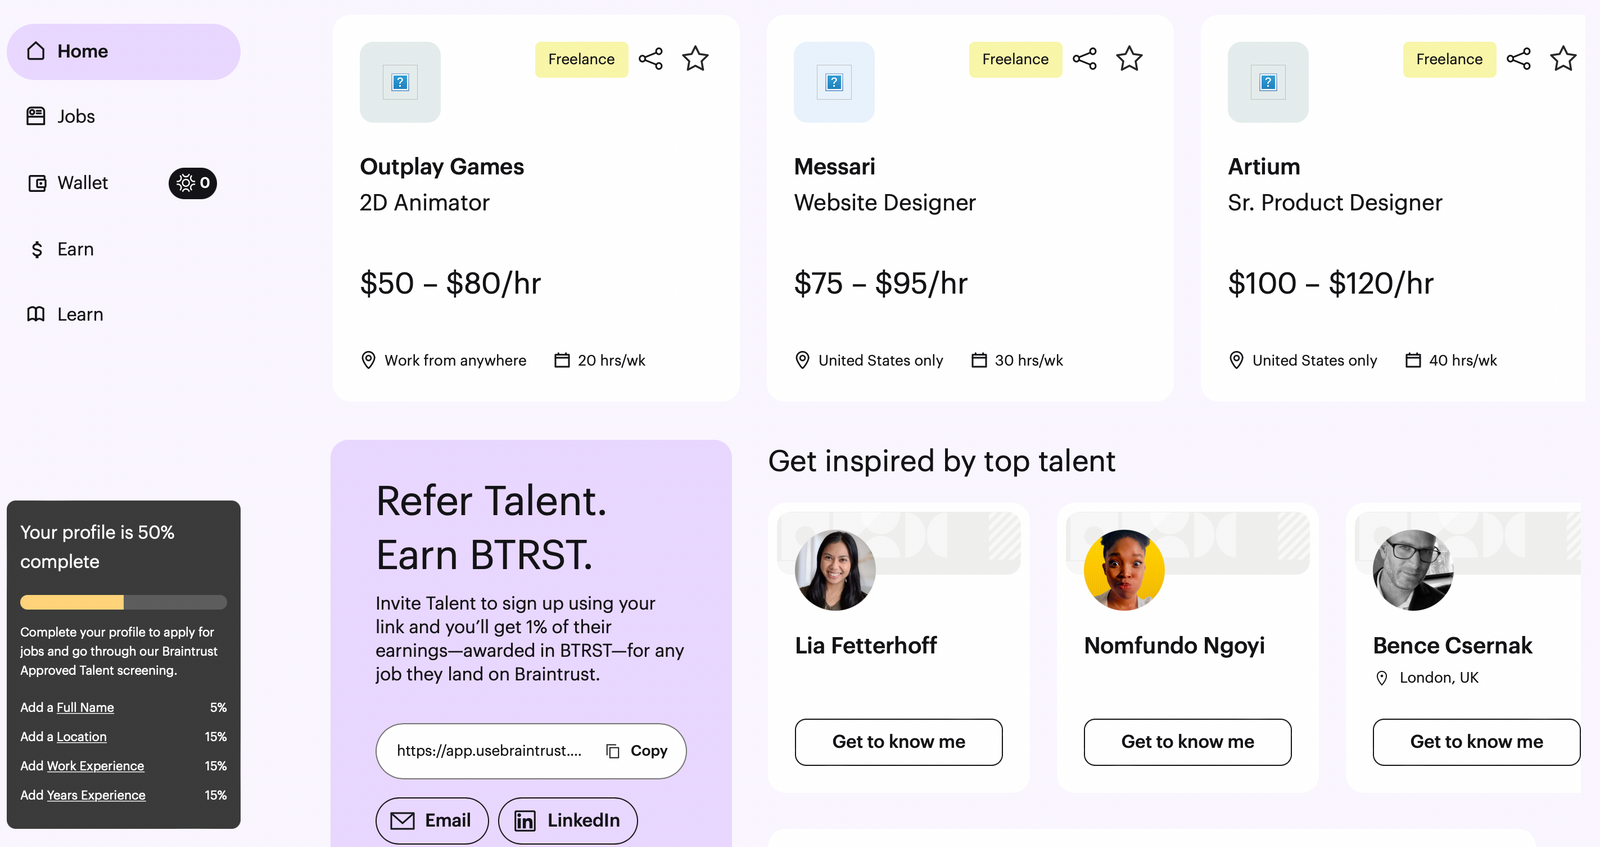Select the Freelance tag on Outplay Games card

[x=581, y=59]
